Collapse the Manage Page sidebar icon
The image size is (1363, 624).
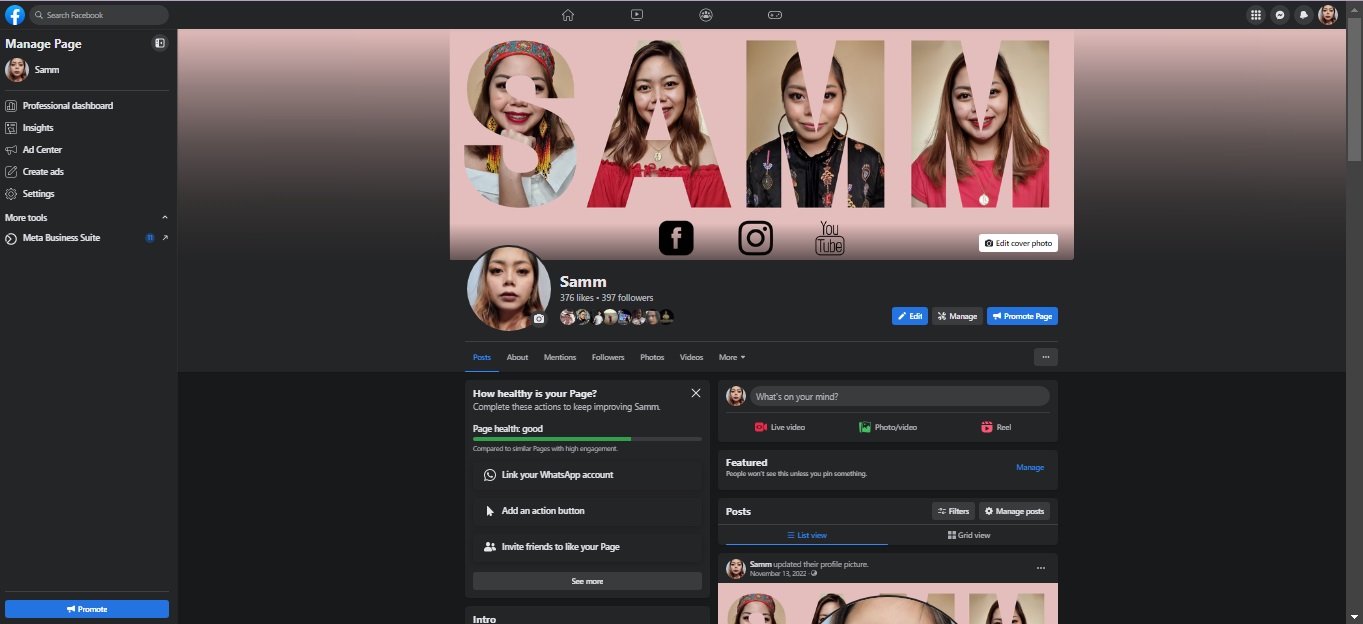click(x=160, y=43)
